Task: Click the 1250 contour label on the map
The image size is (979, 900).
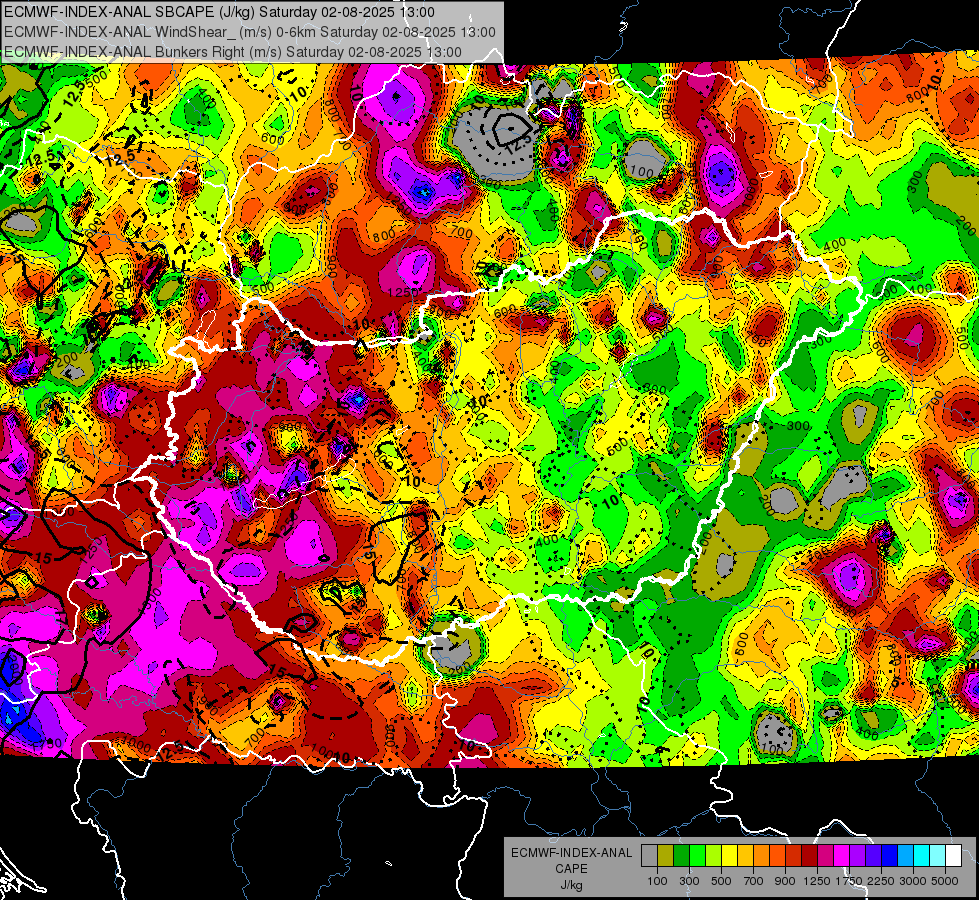Action: tap(403, 292)
